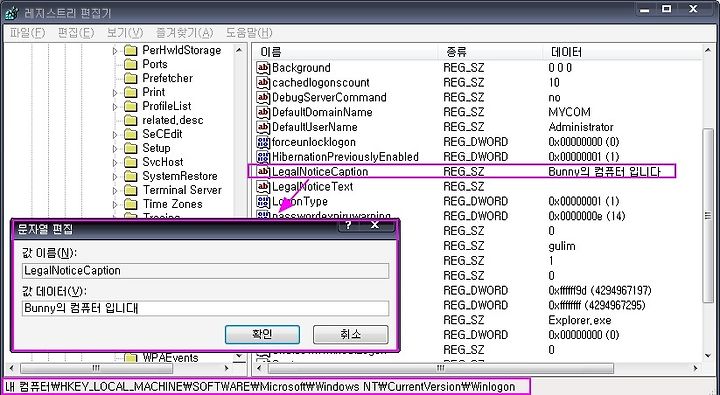Close the 문자열 편집 dialog
Viewport: 720px width, 395px height.
(375, 225)
